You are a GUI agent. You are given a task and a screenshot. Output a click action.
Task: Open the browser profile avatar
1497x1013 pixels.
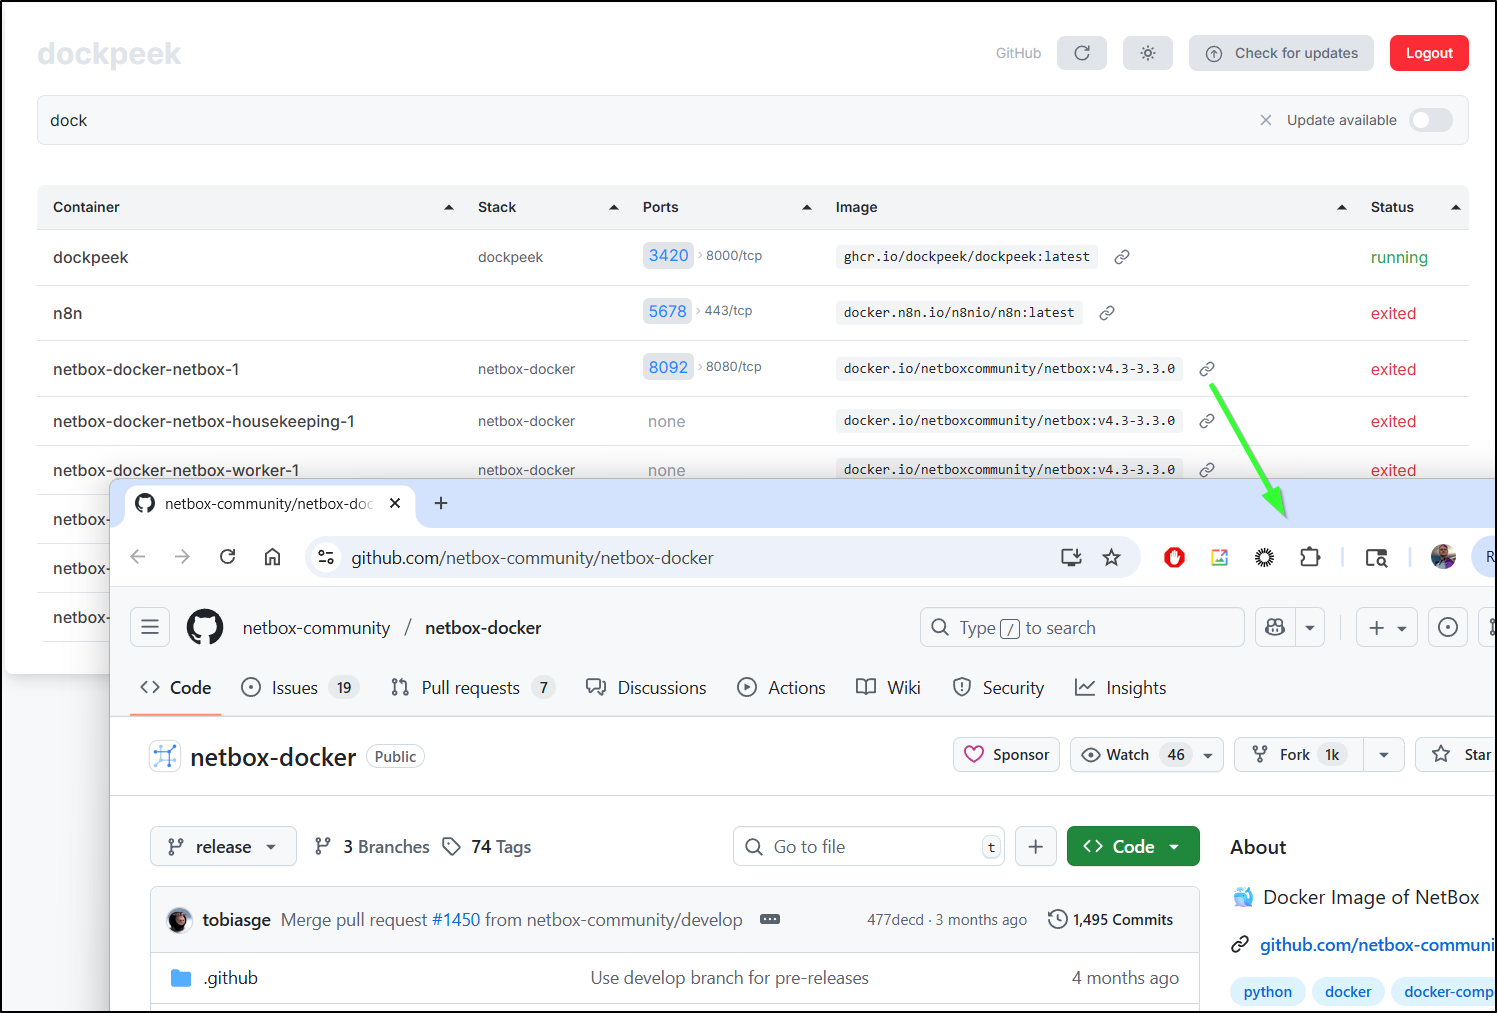1443,557
